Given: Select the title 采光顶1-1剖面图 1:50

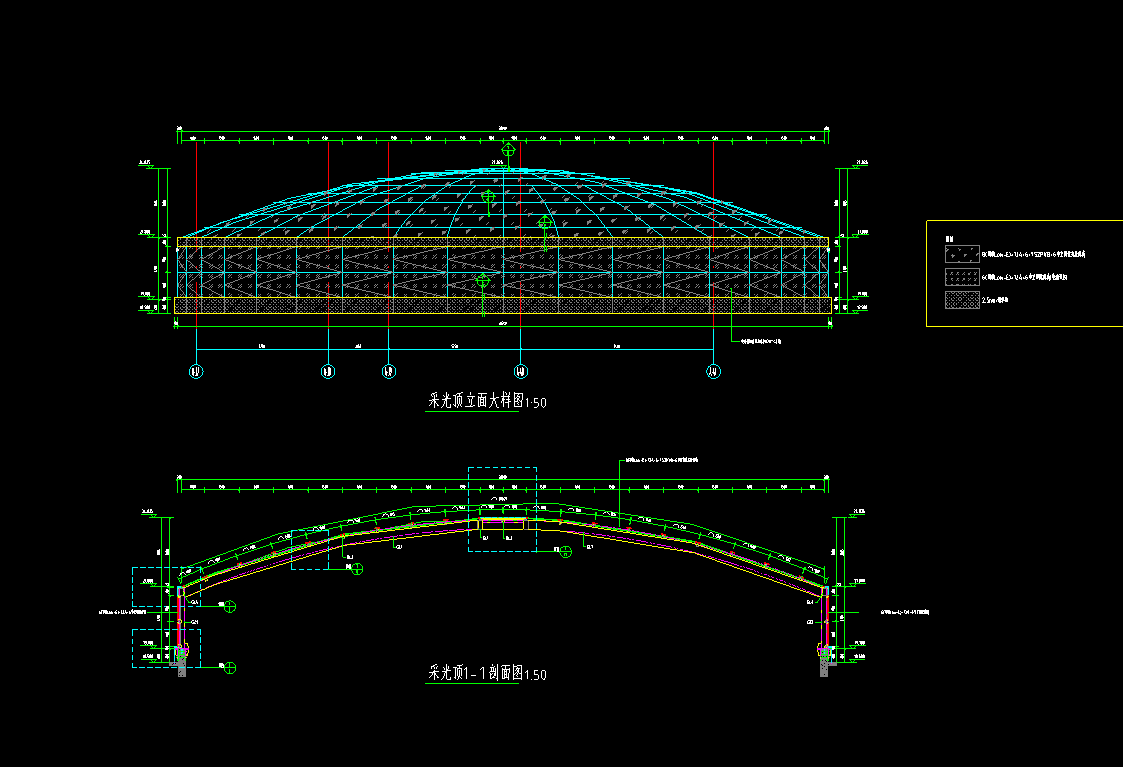Looking at the screenshot, I should pos(487,674).
